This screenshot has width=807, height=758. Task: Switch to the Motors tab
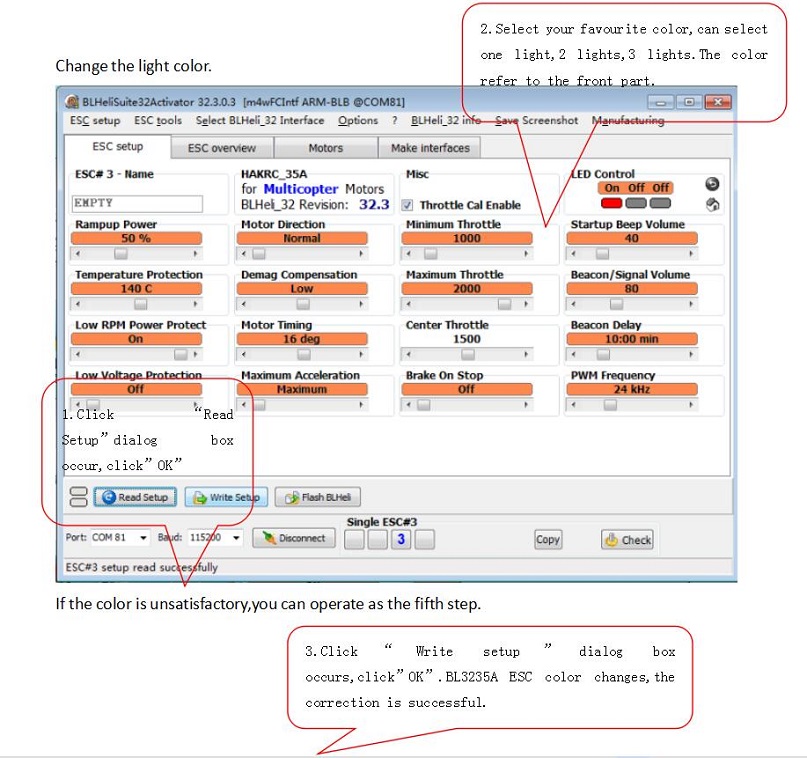[x=326, y=148]
